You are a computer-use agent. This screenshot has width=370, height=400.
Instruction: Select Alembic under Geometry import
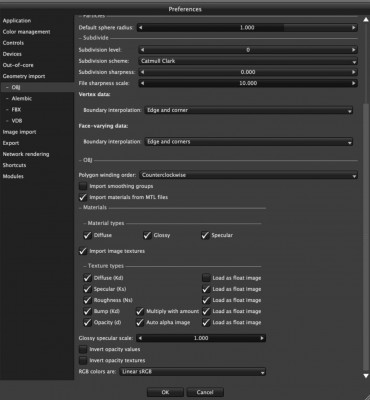coord(22,99)
